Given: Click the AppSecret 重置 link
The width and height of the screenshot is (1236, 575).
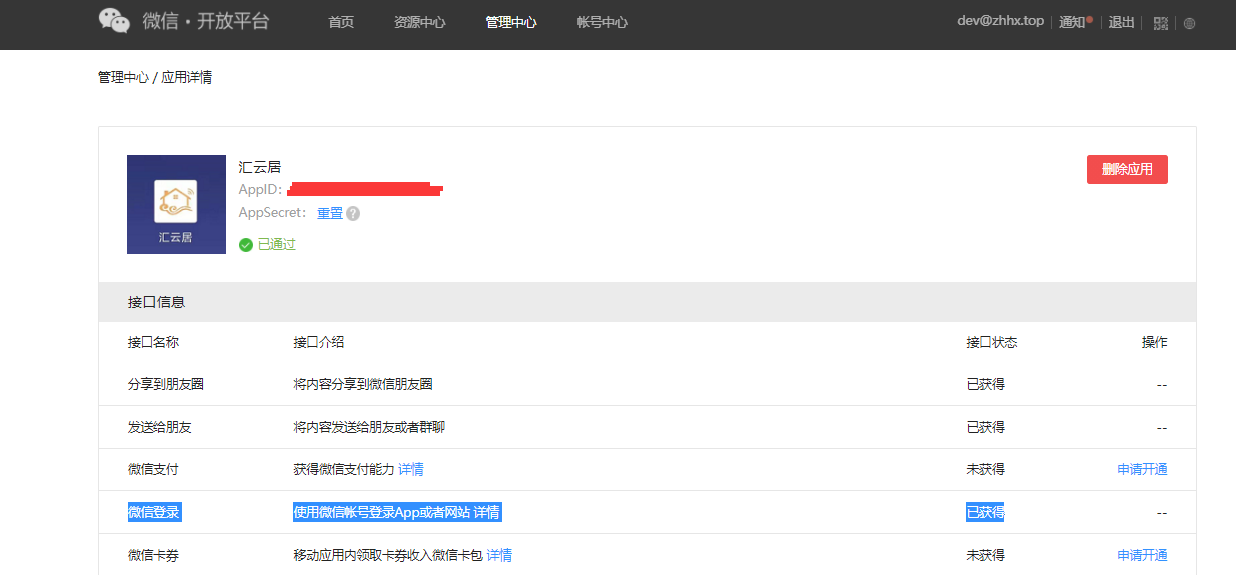Looking at the screenshot, I should click(330, 213).
